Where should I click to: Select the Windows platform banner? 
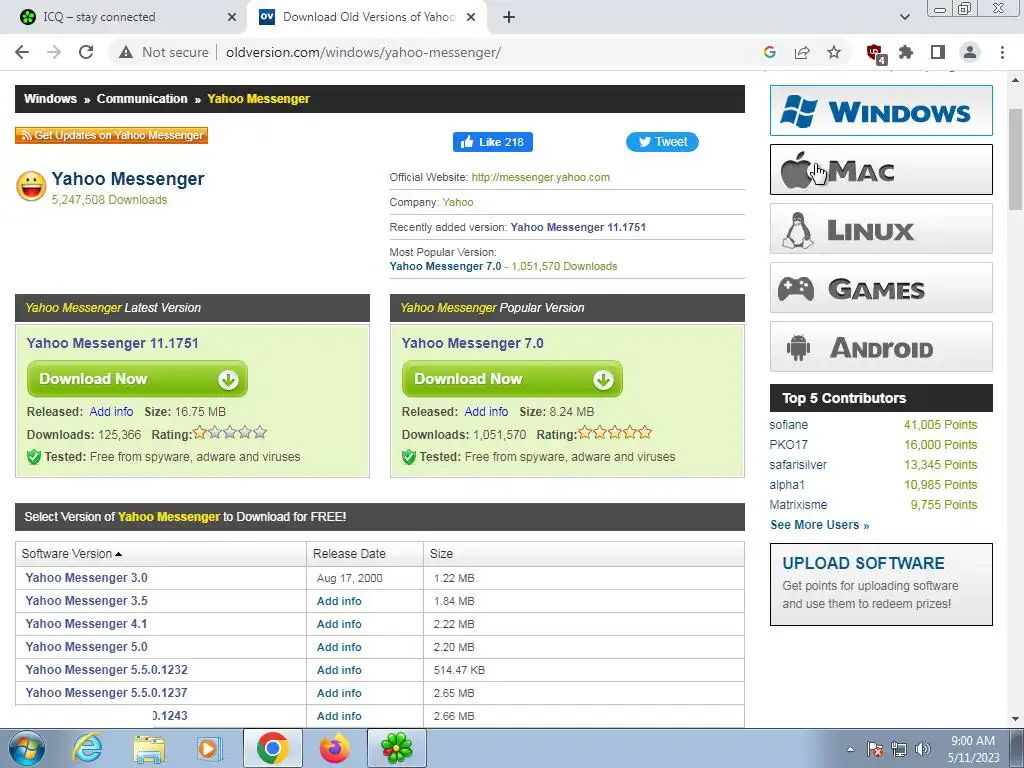coord(881,110)
